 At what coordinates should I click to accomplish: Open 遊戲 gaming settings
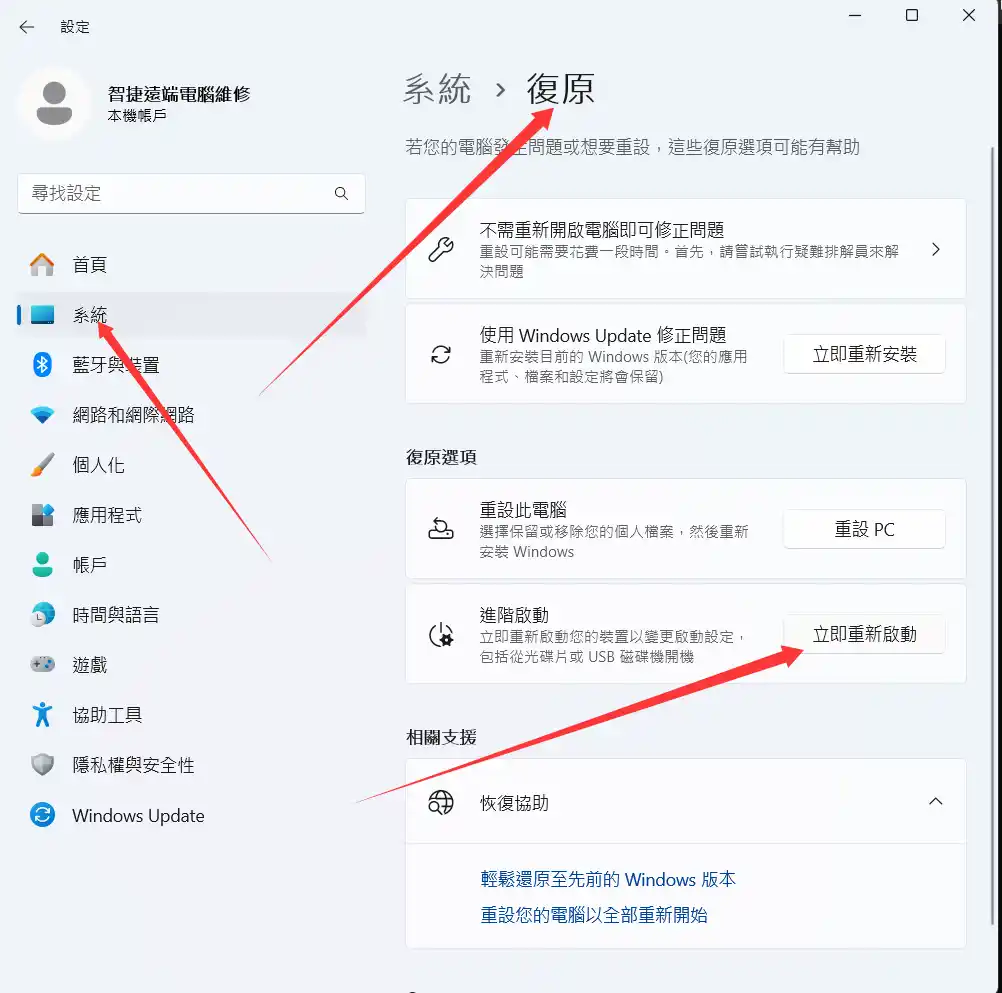89,665
